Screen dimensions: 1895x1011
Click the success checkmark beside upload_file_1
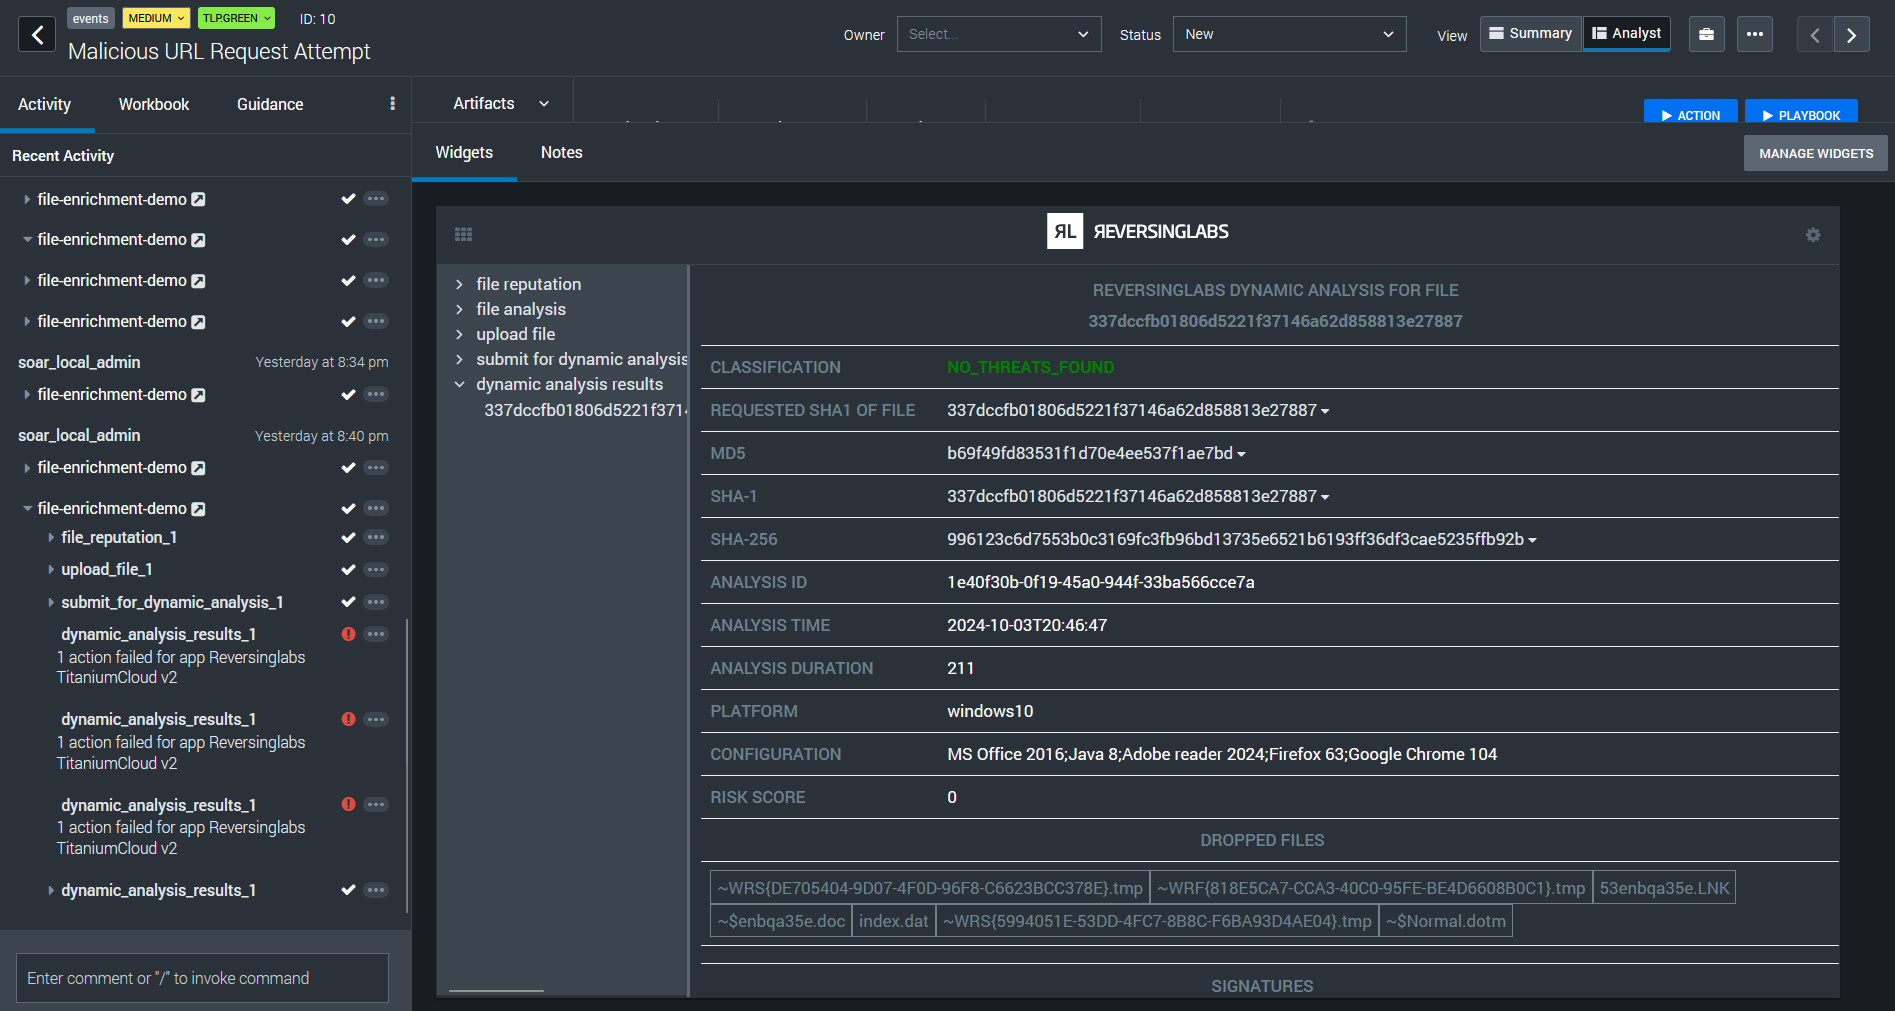tap(348, 570)
